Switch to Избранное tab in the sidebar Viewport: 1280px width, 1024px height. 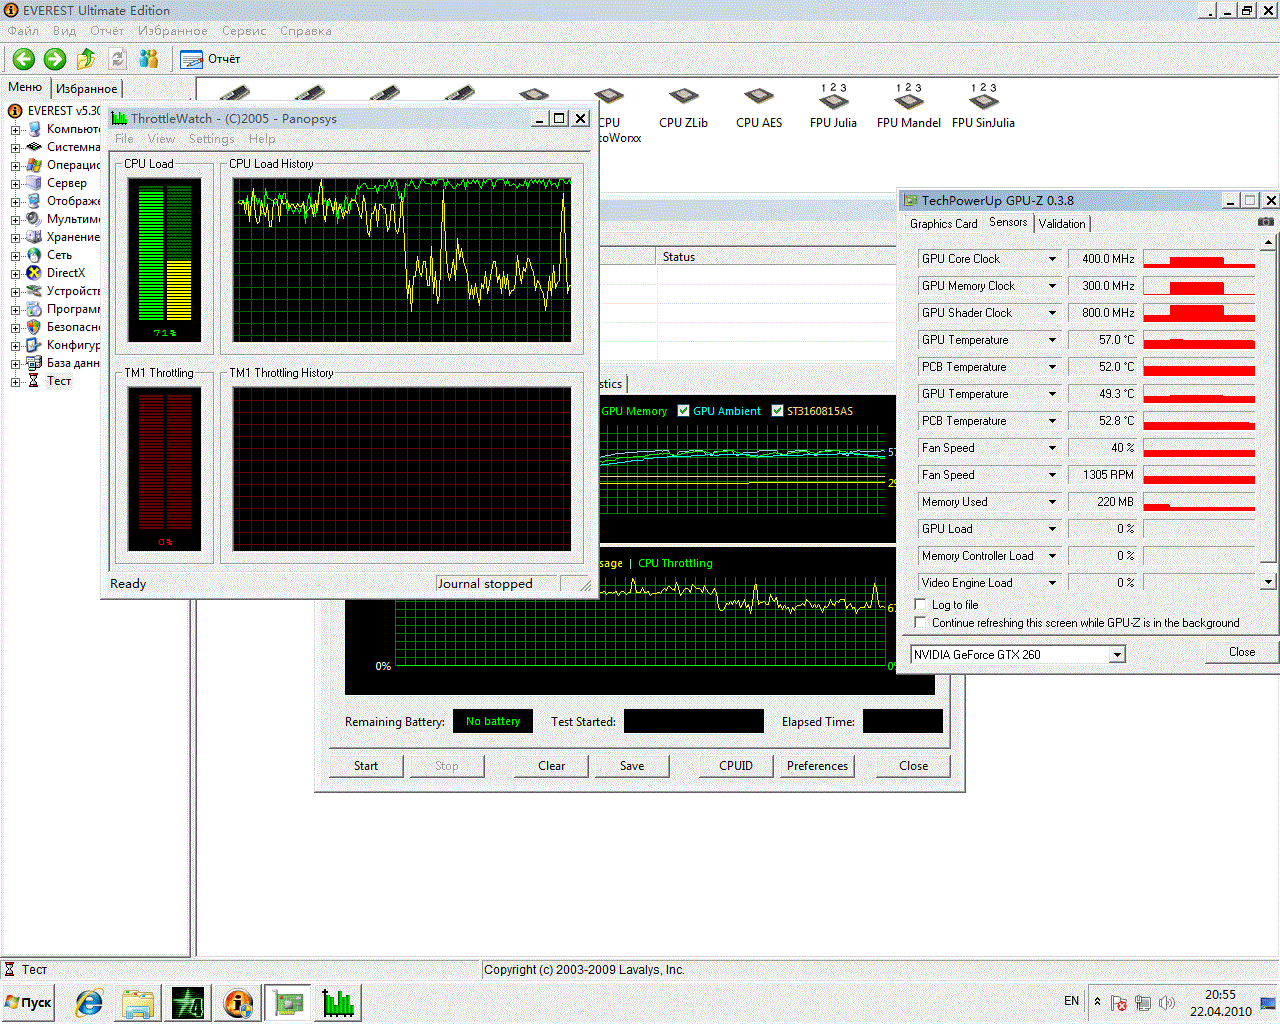click(x=86, y=89)
